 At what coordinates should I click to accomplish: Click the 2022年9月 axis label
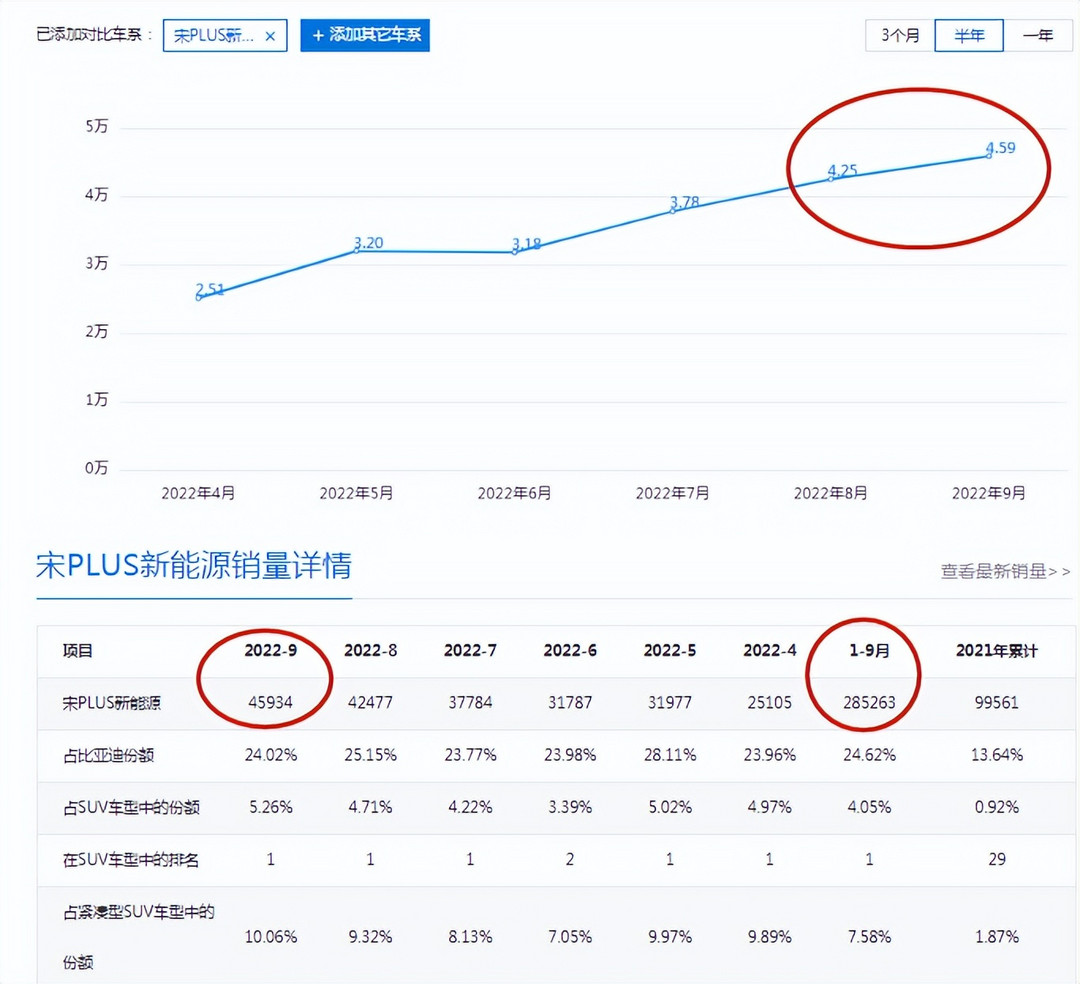[x=989, y=493]
